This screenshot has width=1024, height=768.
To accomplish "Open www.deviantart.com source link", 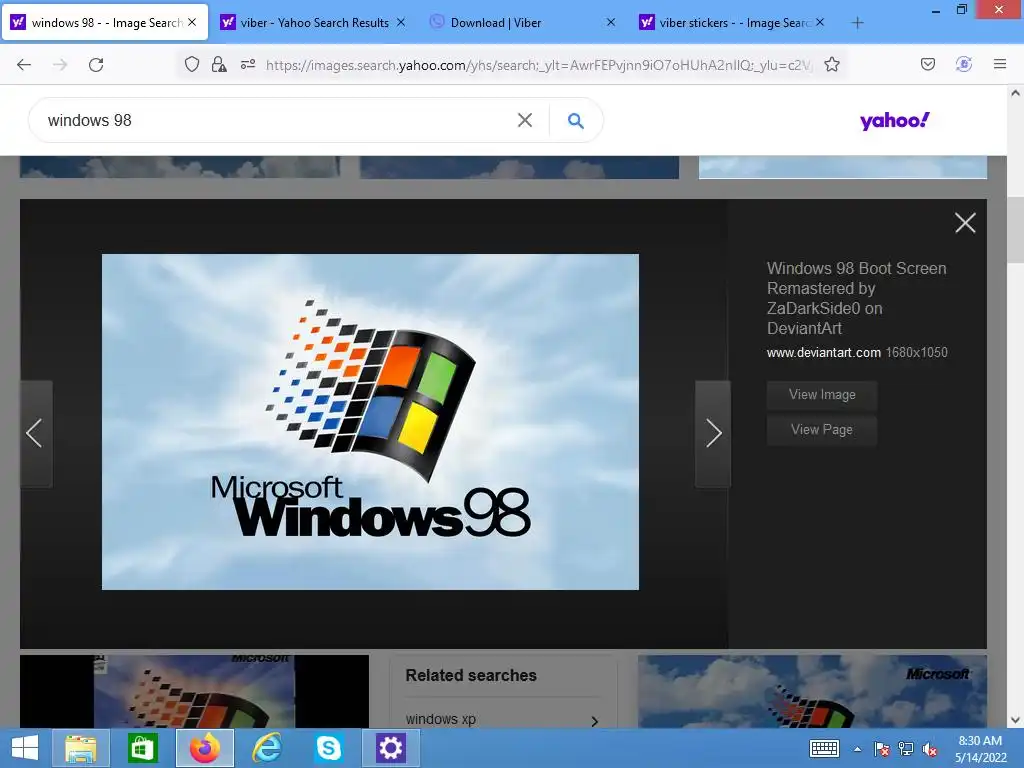I will click(x=824, y=353).
